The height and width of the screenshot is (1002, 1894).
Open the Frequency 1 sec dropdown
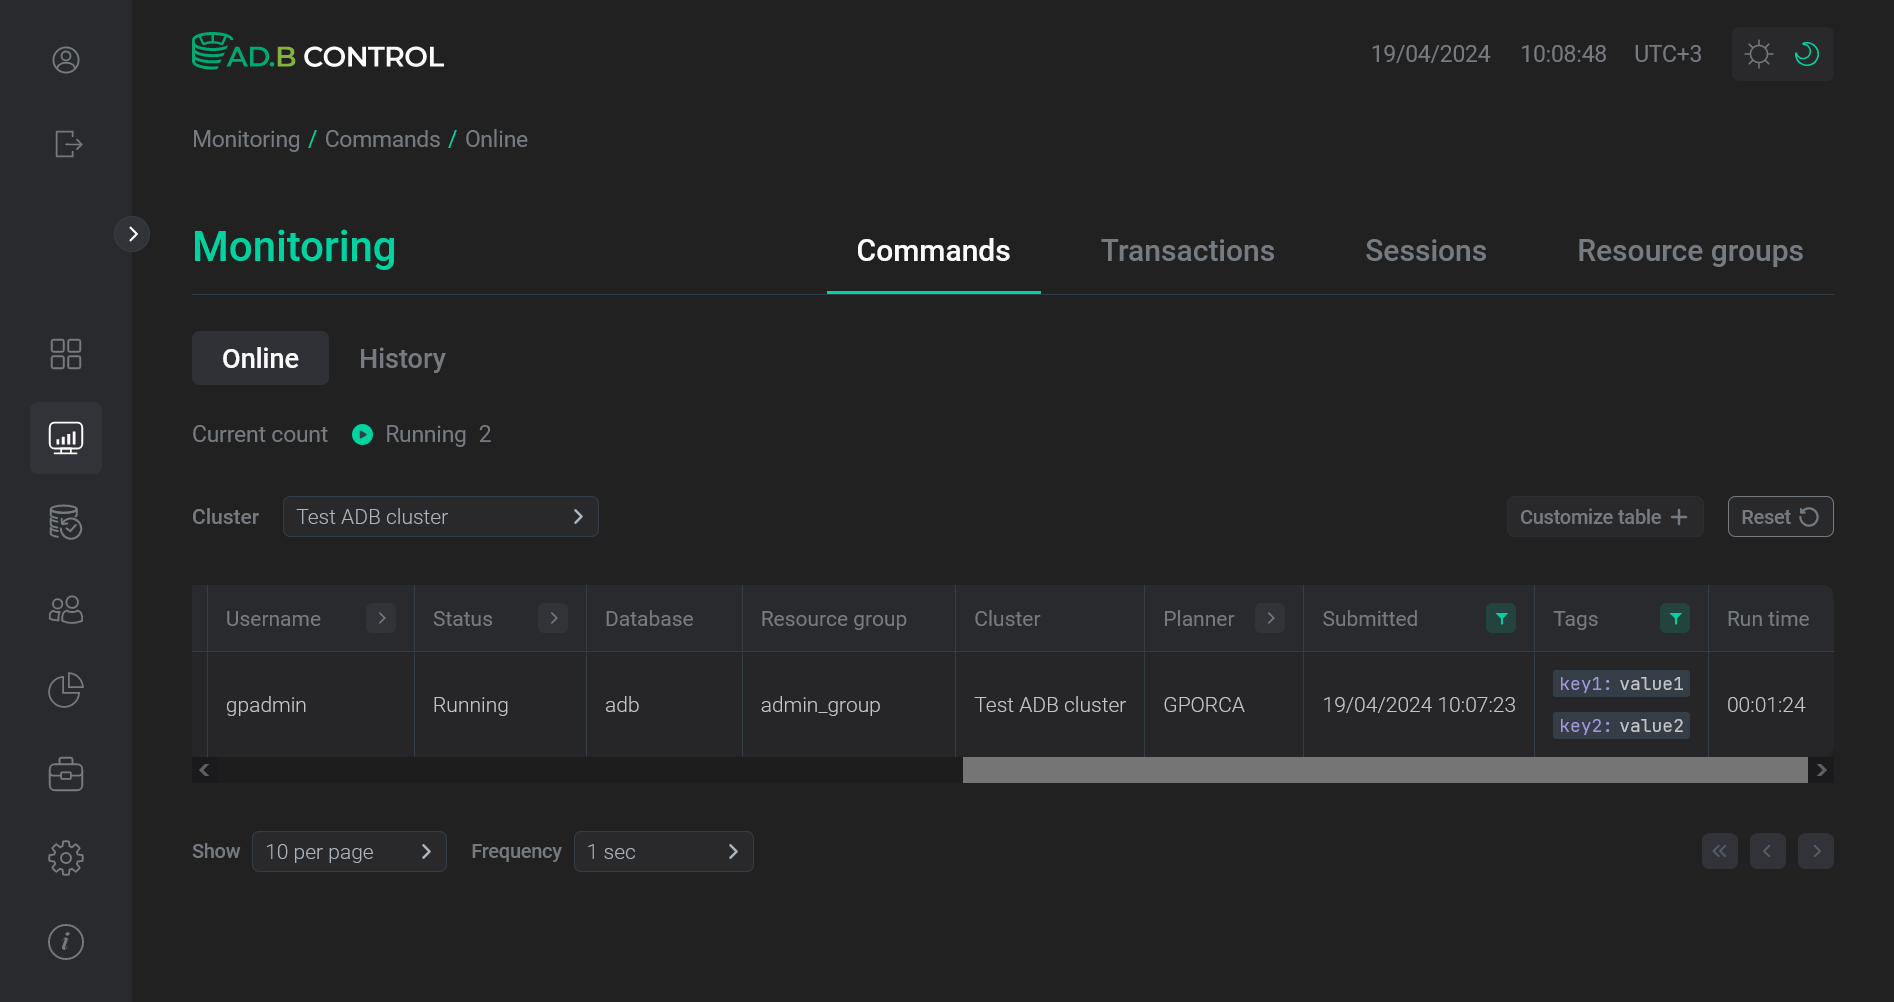pos(663,851)
